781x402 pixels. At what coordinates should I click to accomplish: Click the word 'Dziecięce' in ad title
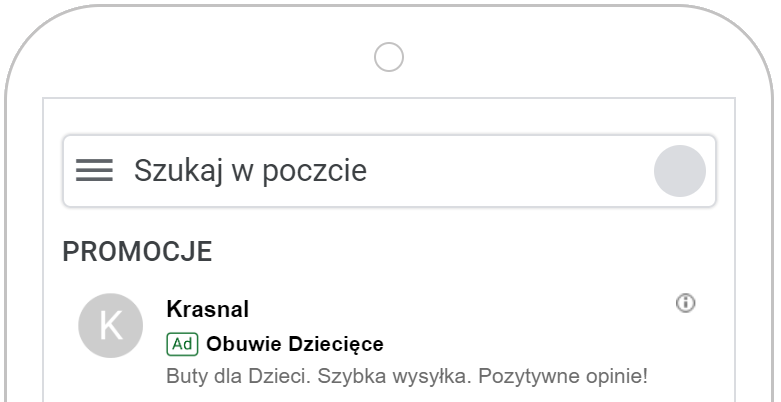click(337, 345)
